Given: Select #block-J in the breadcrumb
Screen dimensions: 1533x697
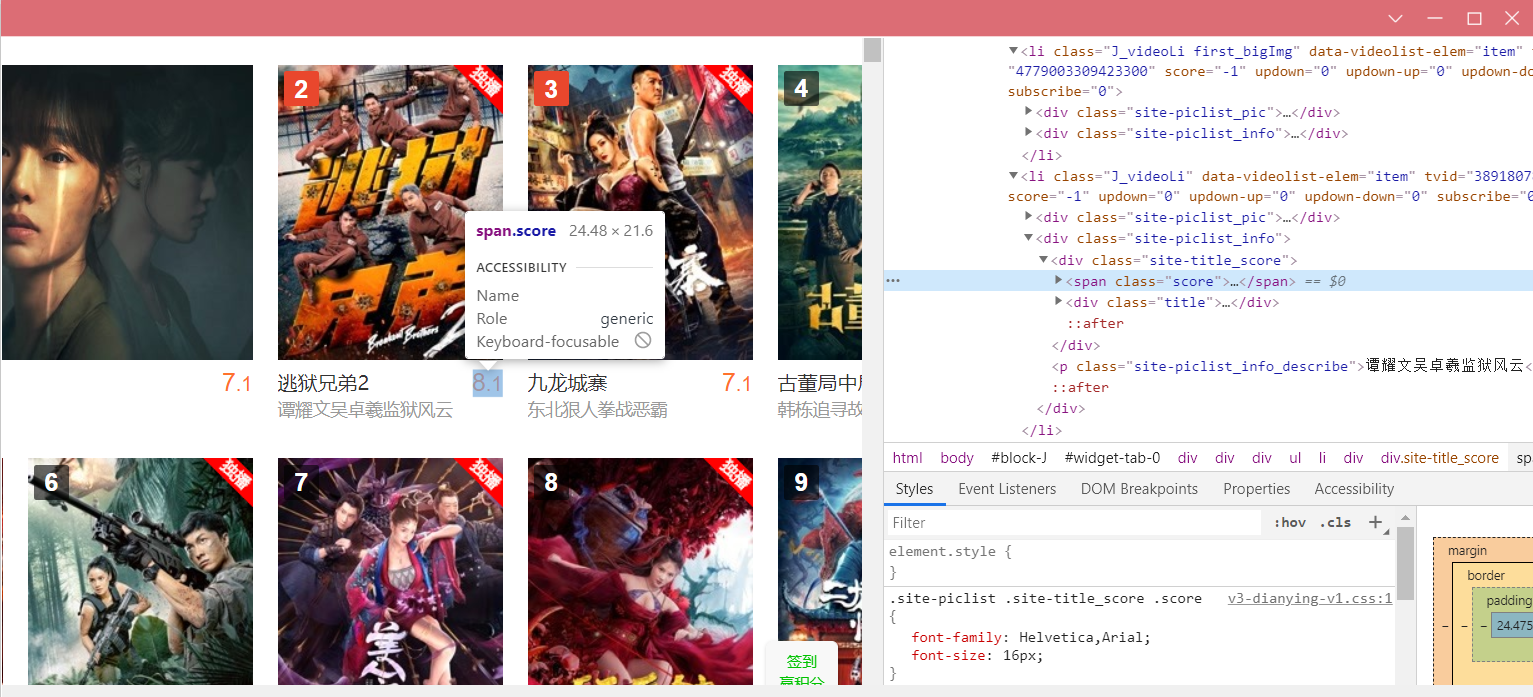Looking at the screenshot, I should (1019, 457).
